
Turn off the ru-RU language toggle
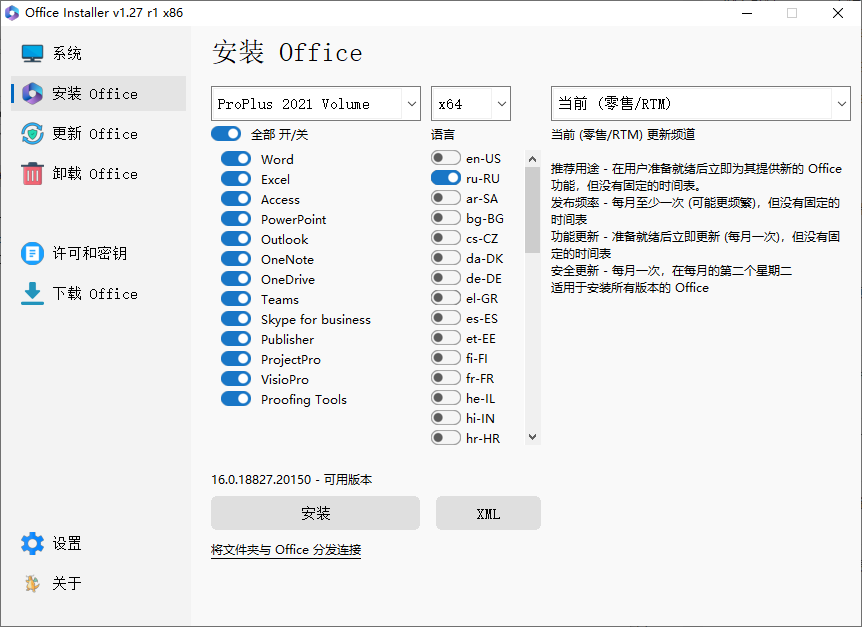coord(445,178)
